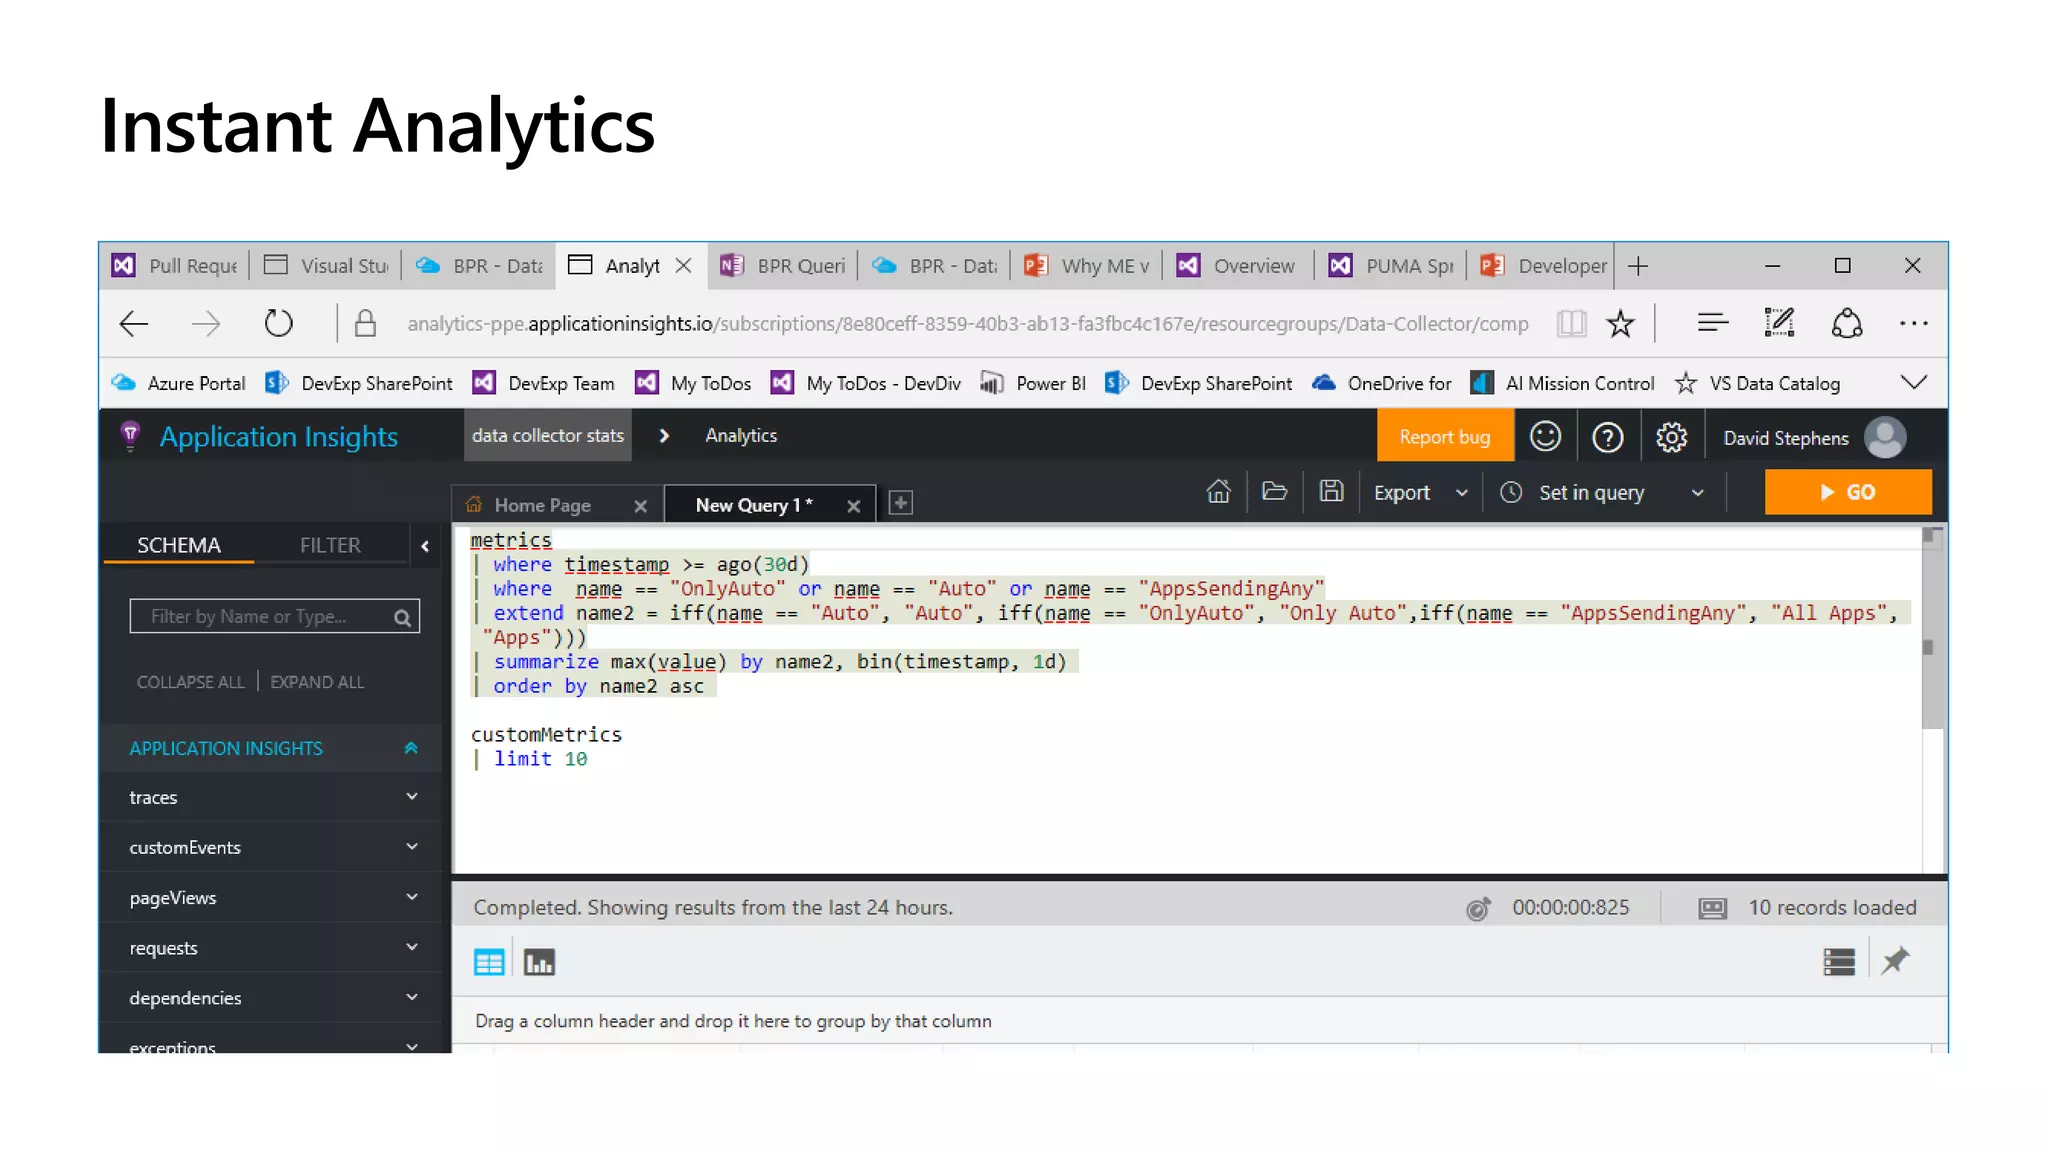This screenshot has width=2048, height=1152.
Task: Open query with folder icon
Action: tap(1274, 491)
